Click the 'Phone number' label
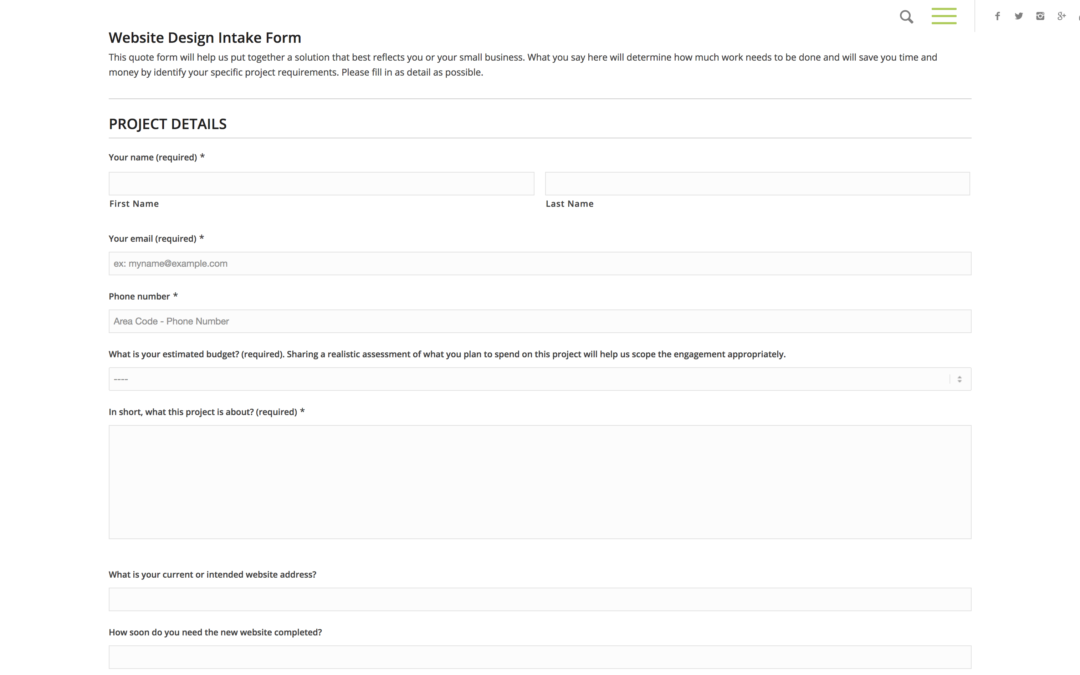The height and width of the screenshot is (675, 1080). (140, 297)
